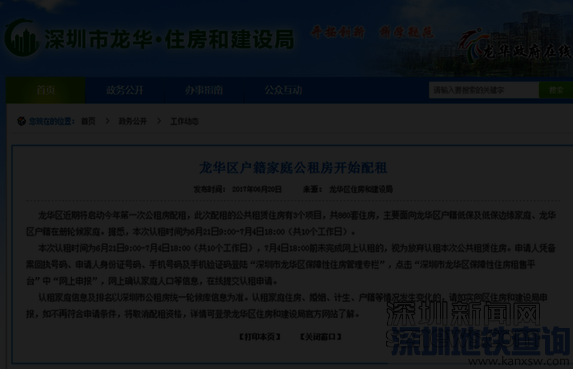Viewport: 573px width, 369px height.
Task: Open the 政务公开 navigation tab
Action: coord(125,90)
